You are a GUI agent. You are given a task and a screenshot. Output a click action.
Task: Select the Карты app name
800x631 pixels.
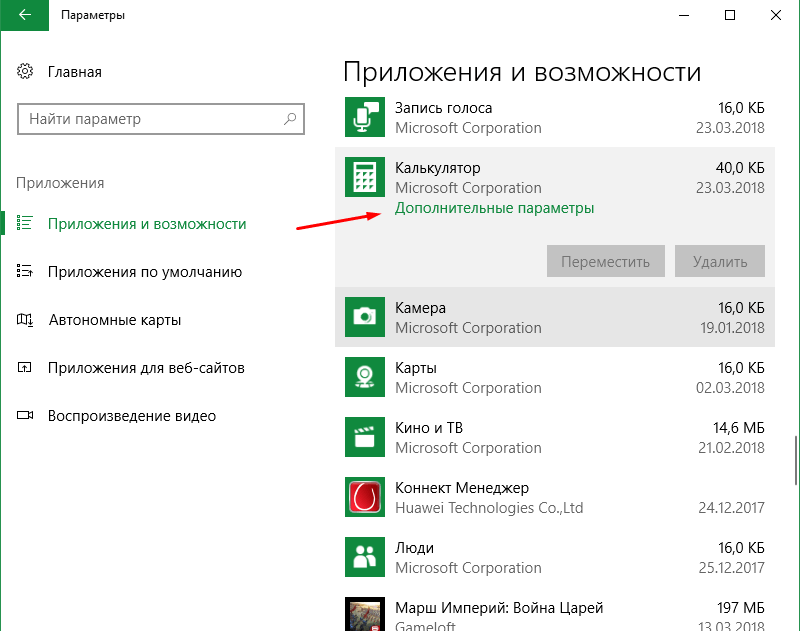click(x=416, y=368)
